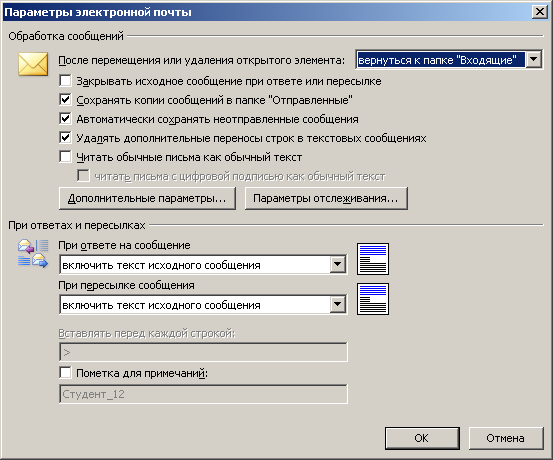Click the При ответах и пересылках heading
This screenshot has width=553, height=460.
pos(77,225)
